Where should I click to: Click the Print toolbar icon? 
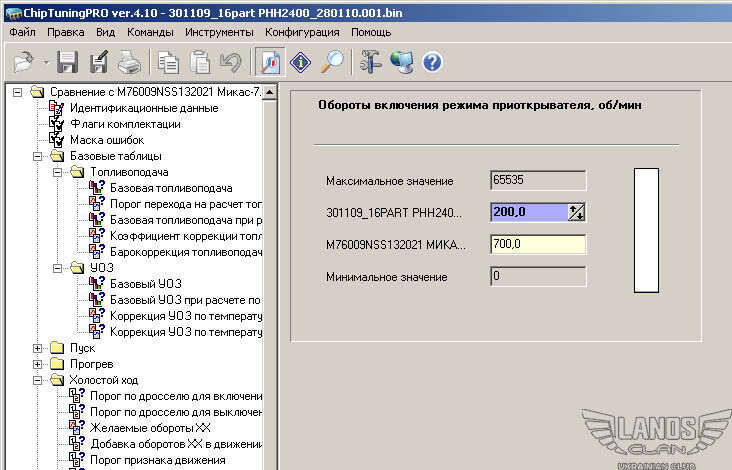pyautogui.click(x=129, y=62)
